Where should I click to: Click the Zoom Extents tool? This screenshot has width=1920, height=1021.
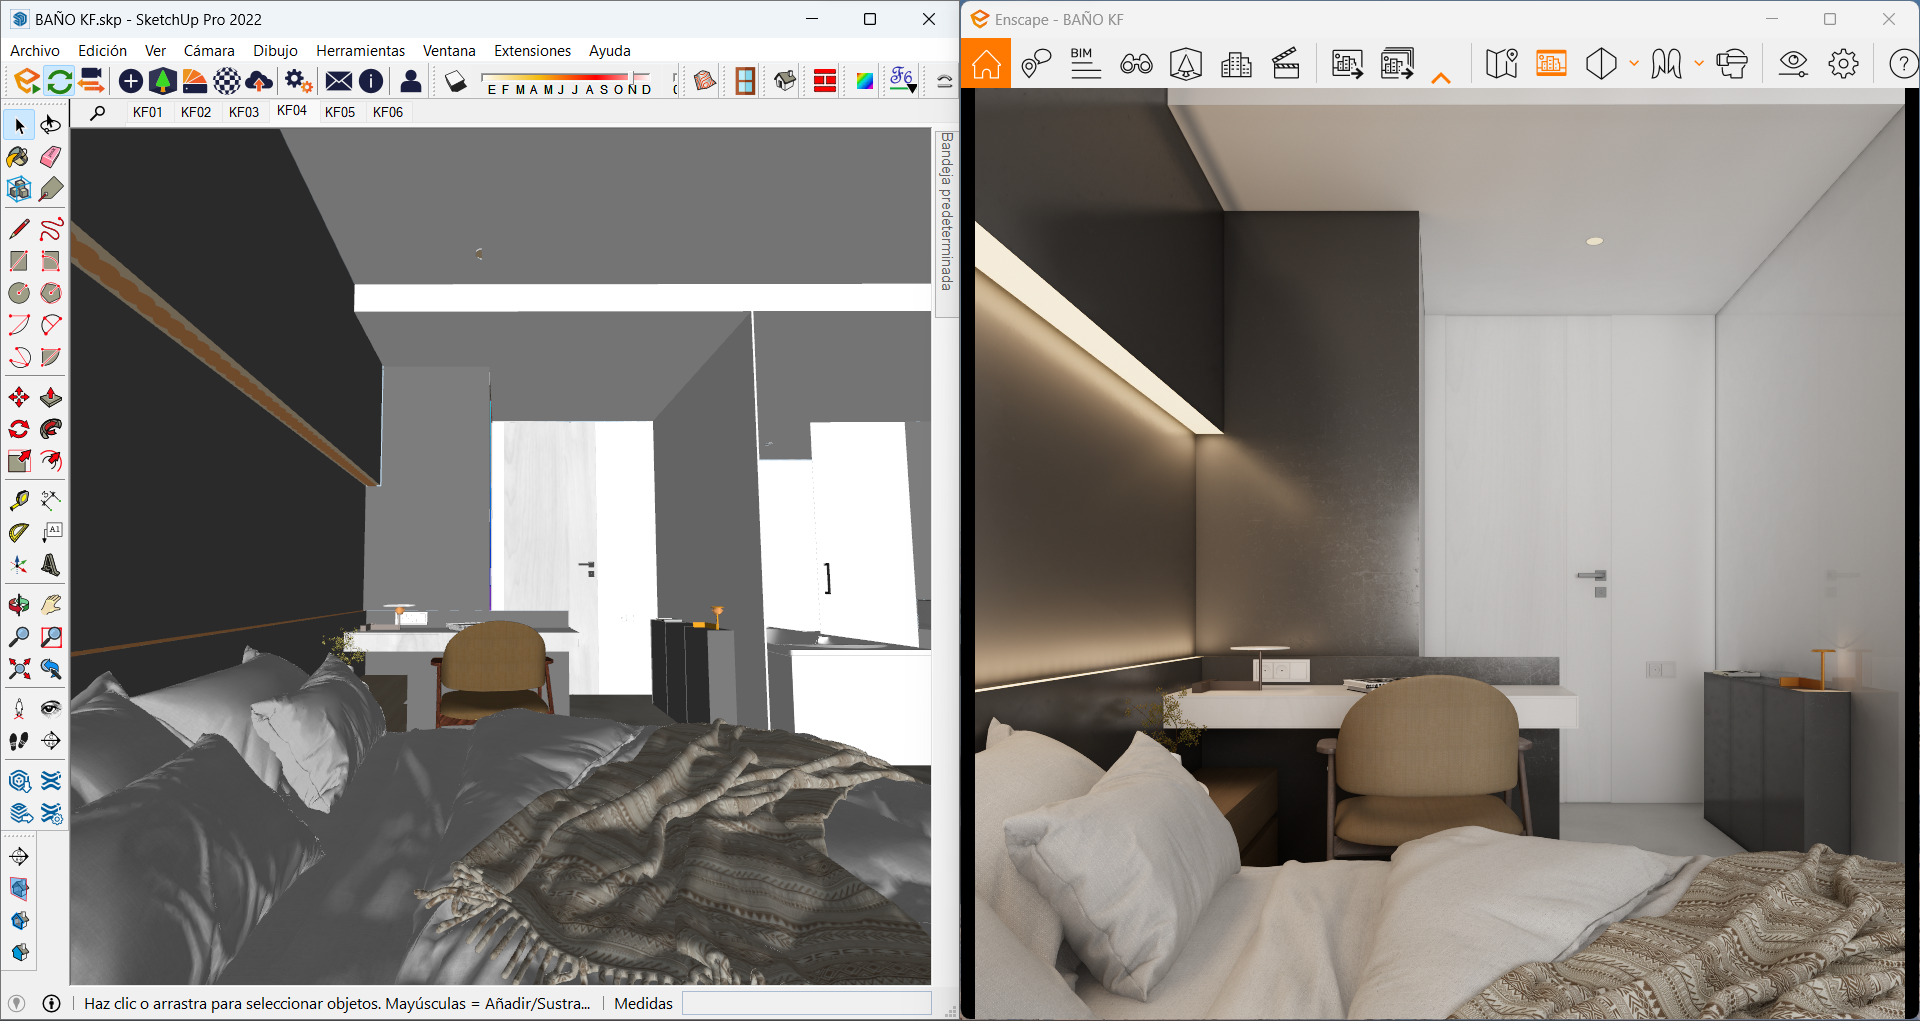[19, 669]
